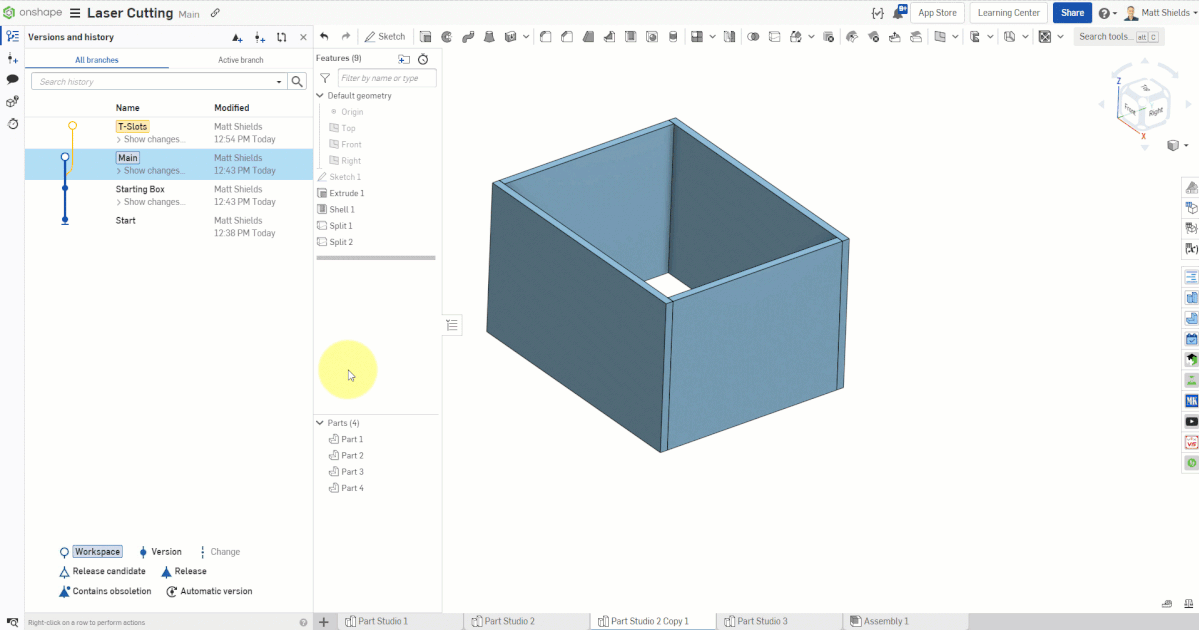This screenshot has width=1199, height=631.
Task: Click the Filter by name or type field
Action: tap(386, 78)
